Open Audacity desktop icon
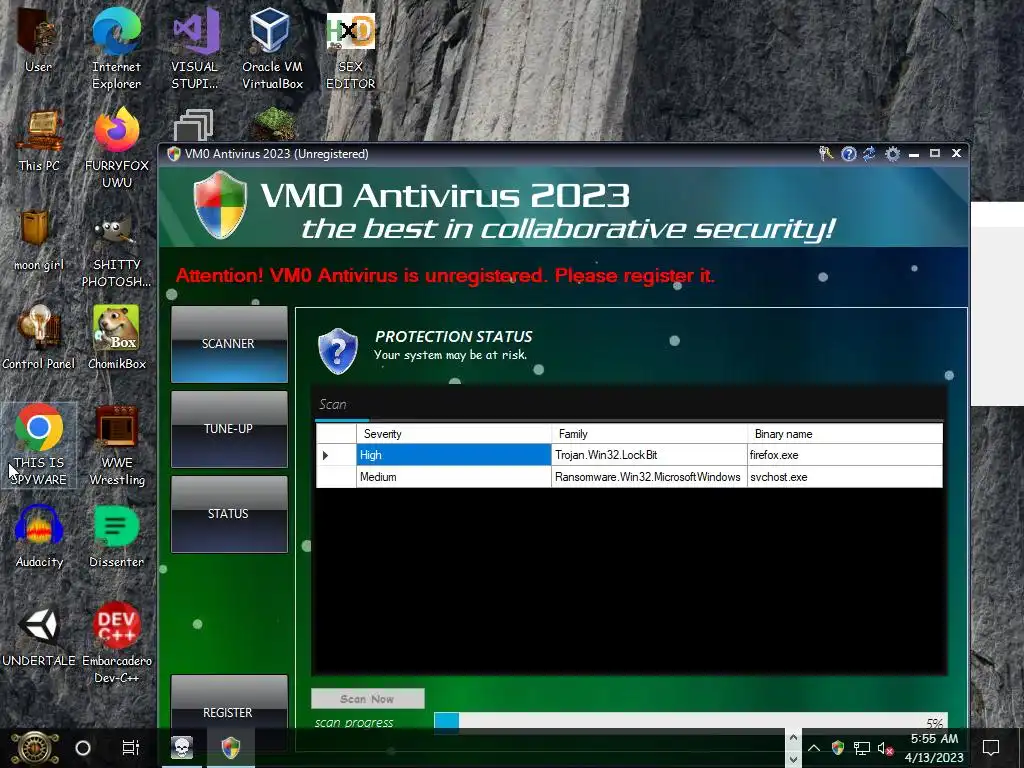The image size is (1024, 768). click(39, 536)
